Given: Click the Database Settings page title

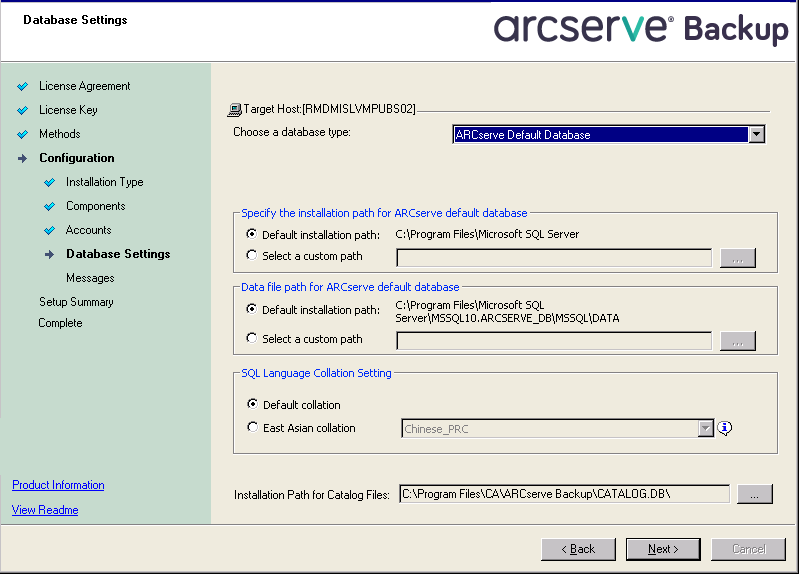Looking at the screenshot, I should point(75,20).
